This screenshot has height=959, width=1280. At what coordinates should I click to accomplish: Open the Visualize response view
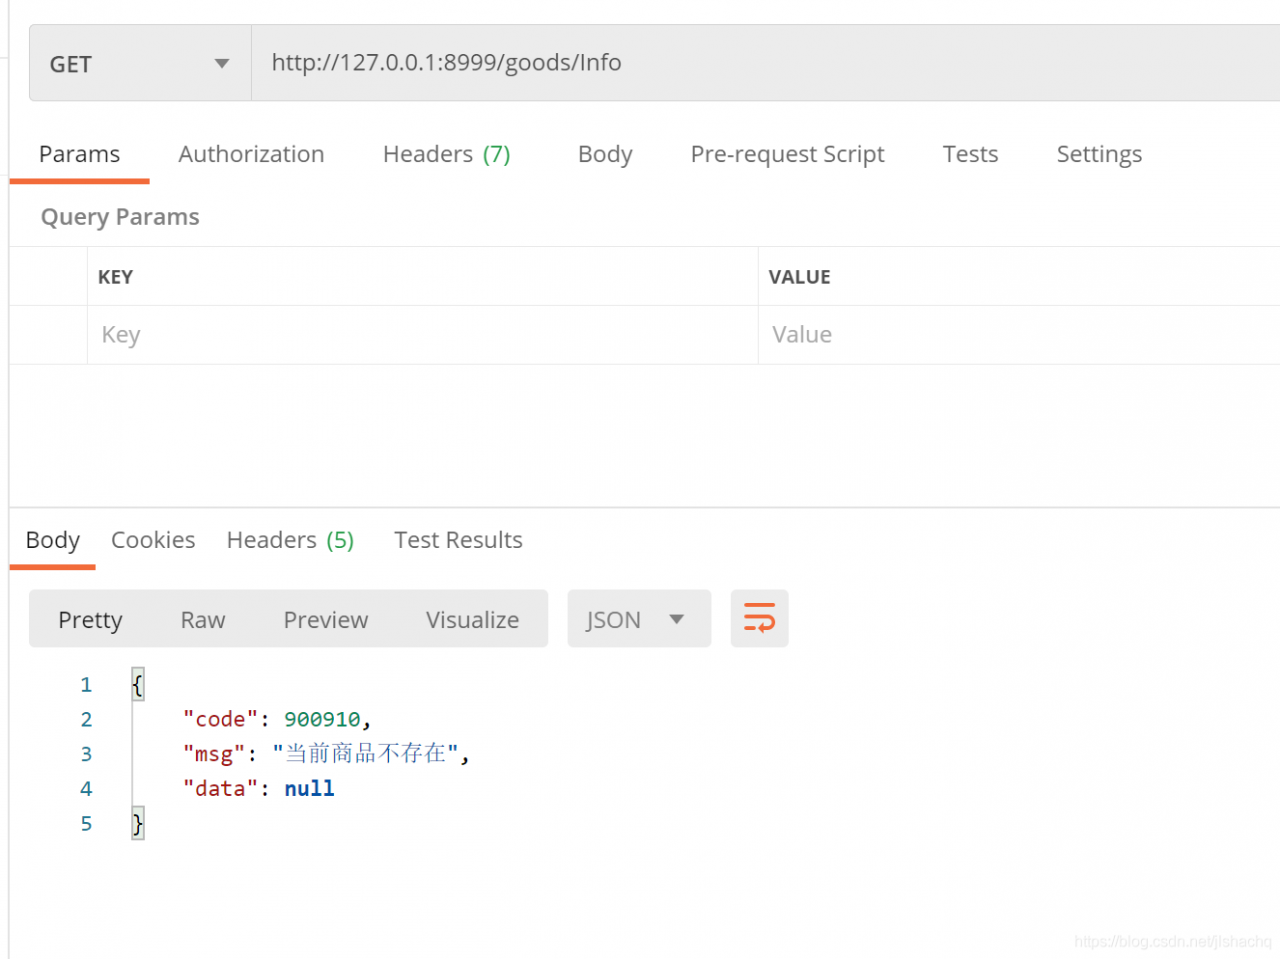pos(472,620)
